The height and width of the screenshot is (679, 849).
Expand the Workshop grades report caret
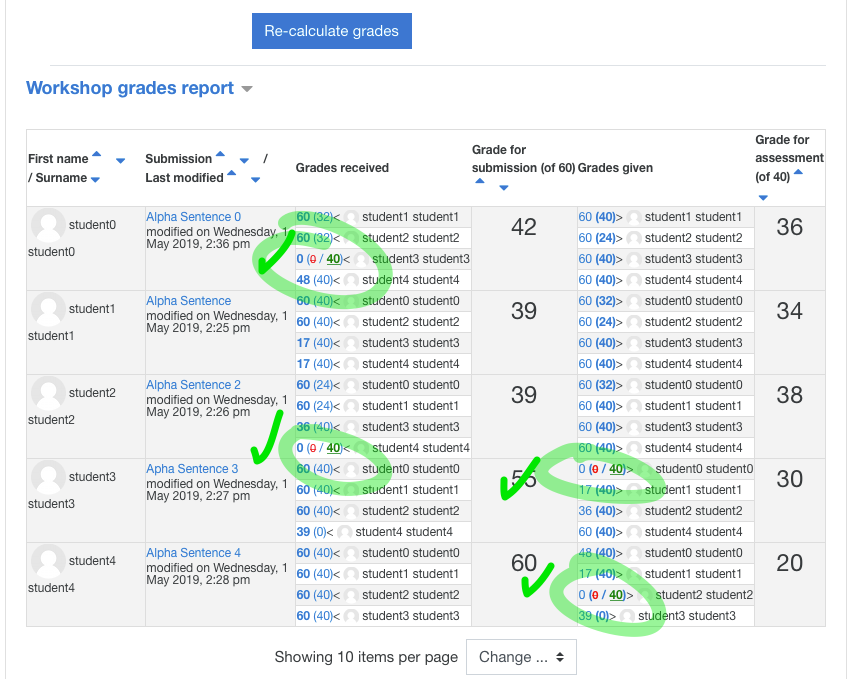247,89
